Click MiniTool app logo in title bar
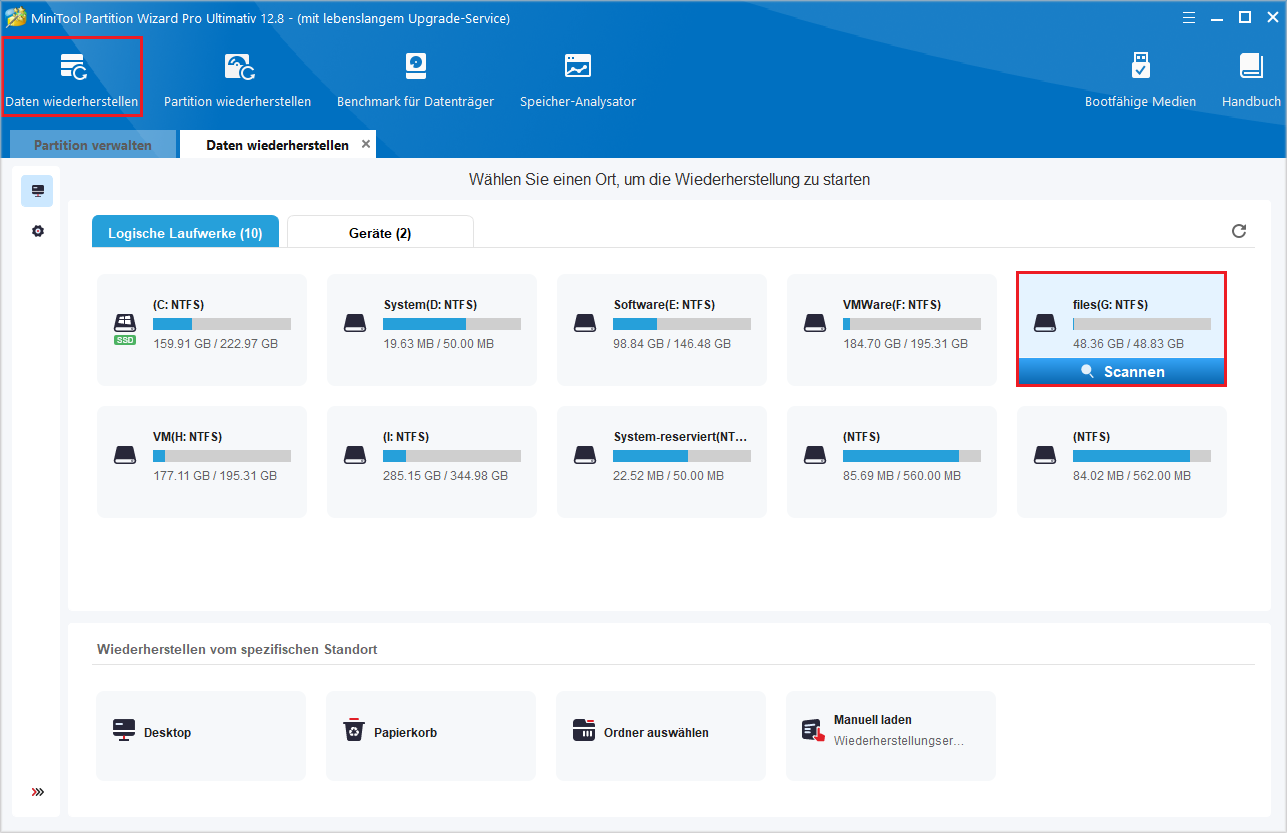Viewport: 1287px width, 833px height. point(16,18)
